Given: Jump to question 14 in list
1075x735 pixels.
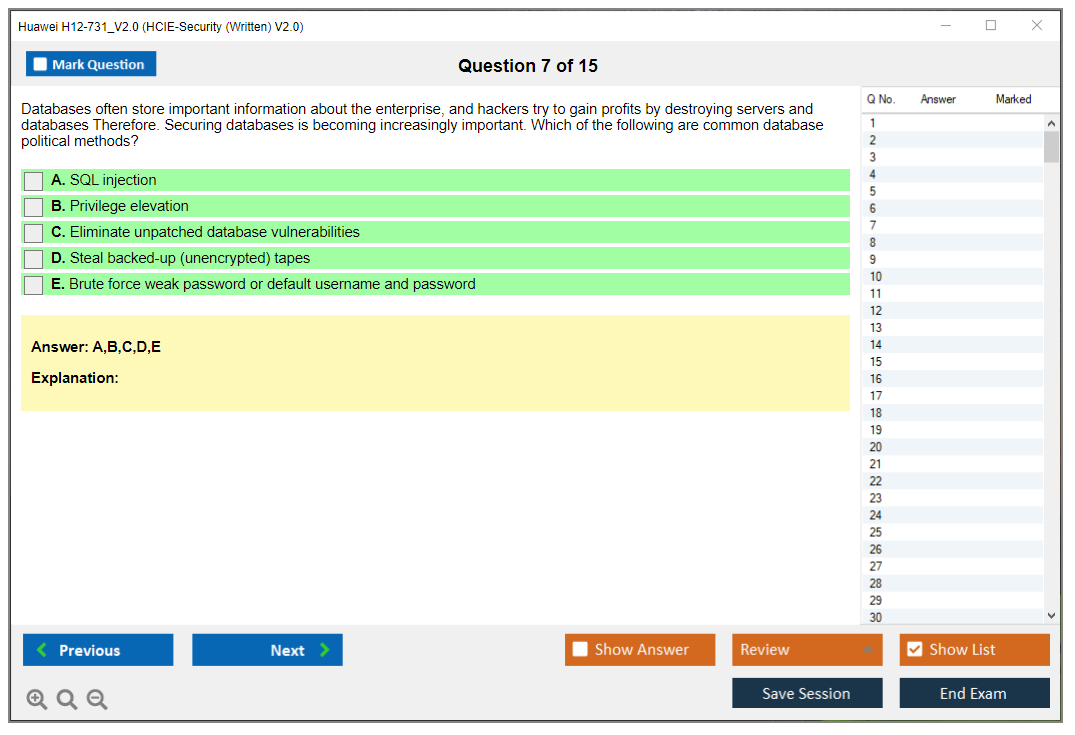Looking at the screenshot, I should point(876,345).
